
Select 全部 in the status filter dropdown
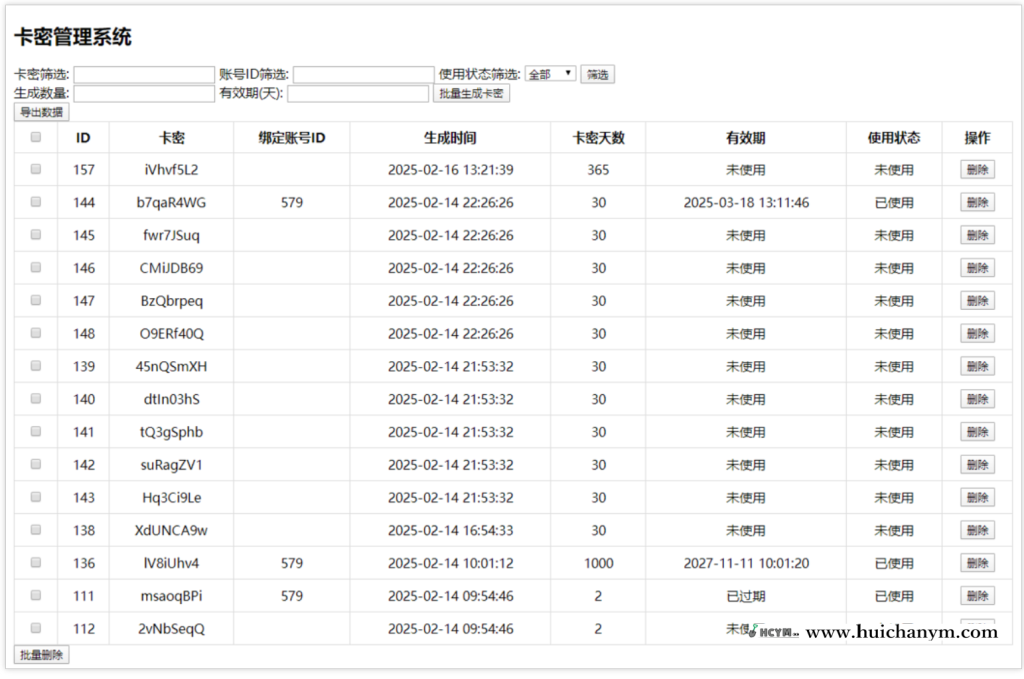[545, 73]
